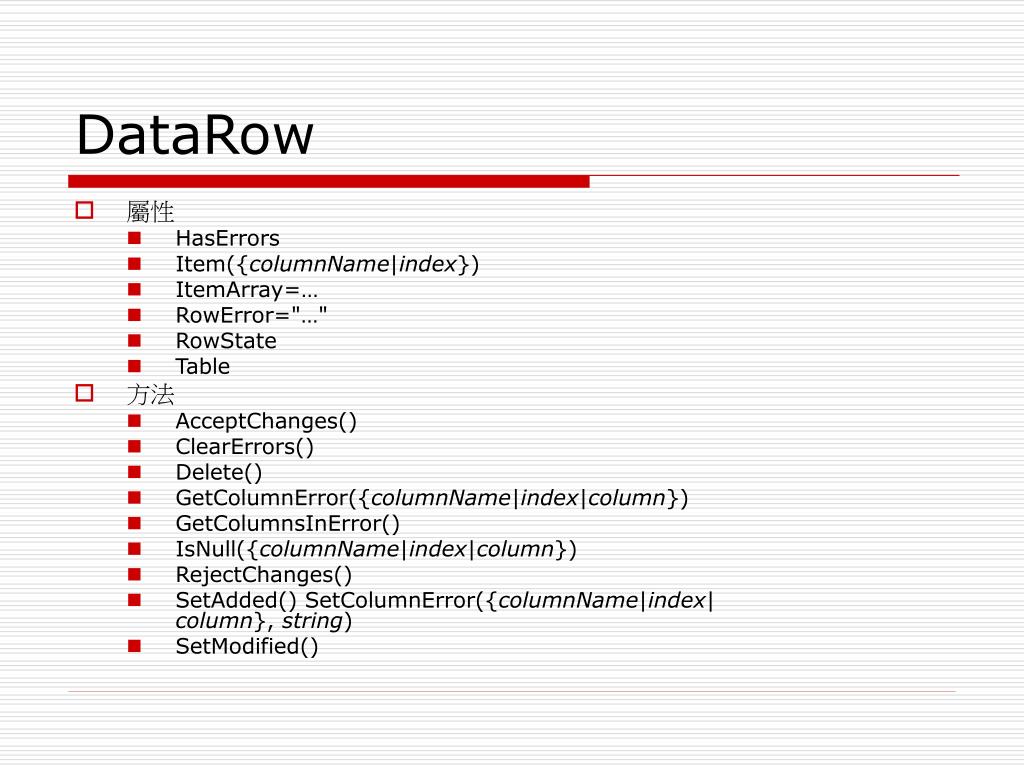Select the 屬性 heading text
This screenshot has width=1024, height=768.
click(150, 212)
